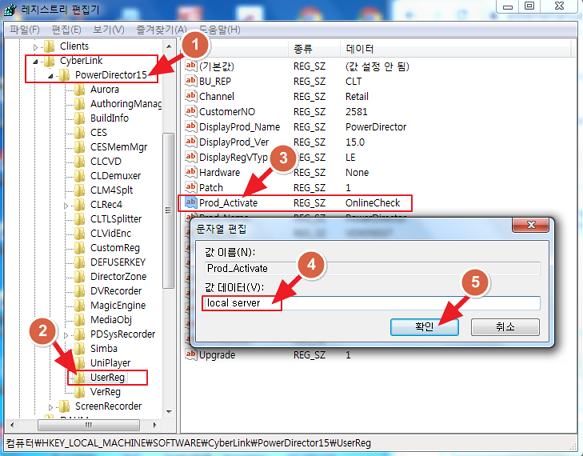The image size is (583, 456).
Task: Select the ScreenRecorder tree item
Action: point(108,407)
